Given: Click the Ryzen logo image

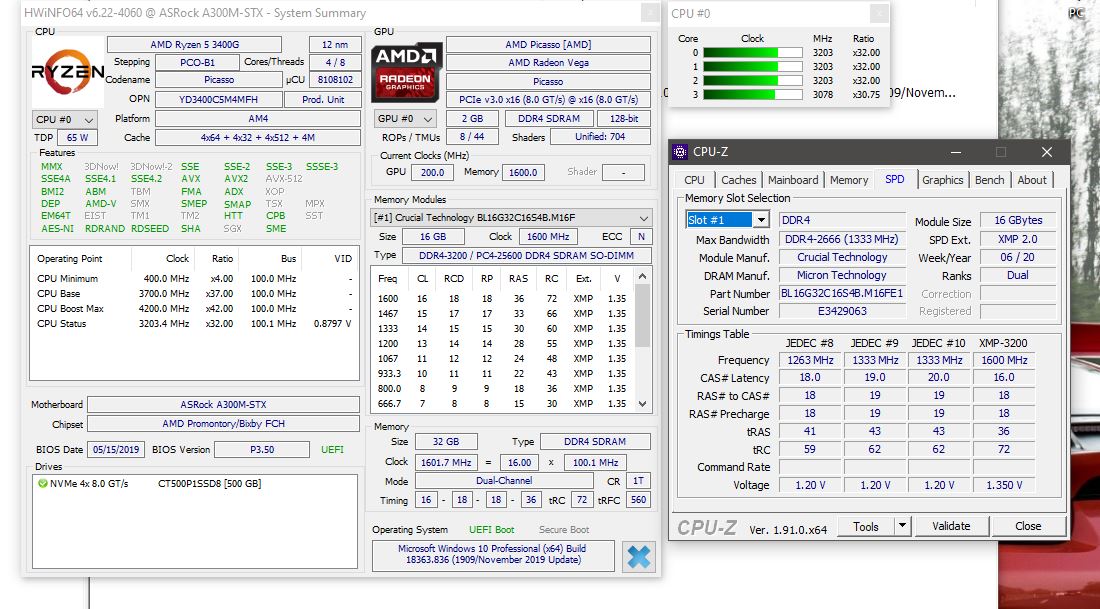Looking at the screenshot, I should [x=67, y=72].
